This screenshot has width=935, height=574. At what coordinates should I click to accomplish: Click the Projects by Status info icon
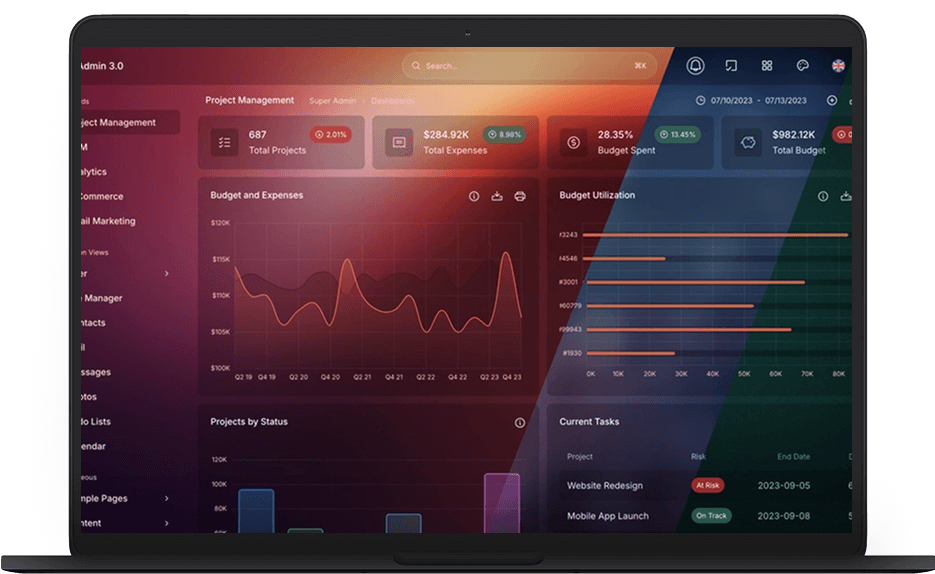pos(520,423)
